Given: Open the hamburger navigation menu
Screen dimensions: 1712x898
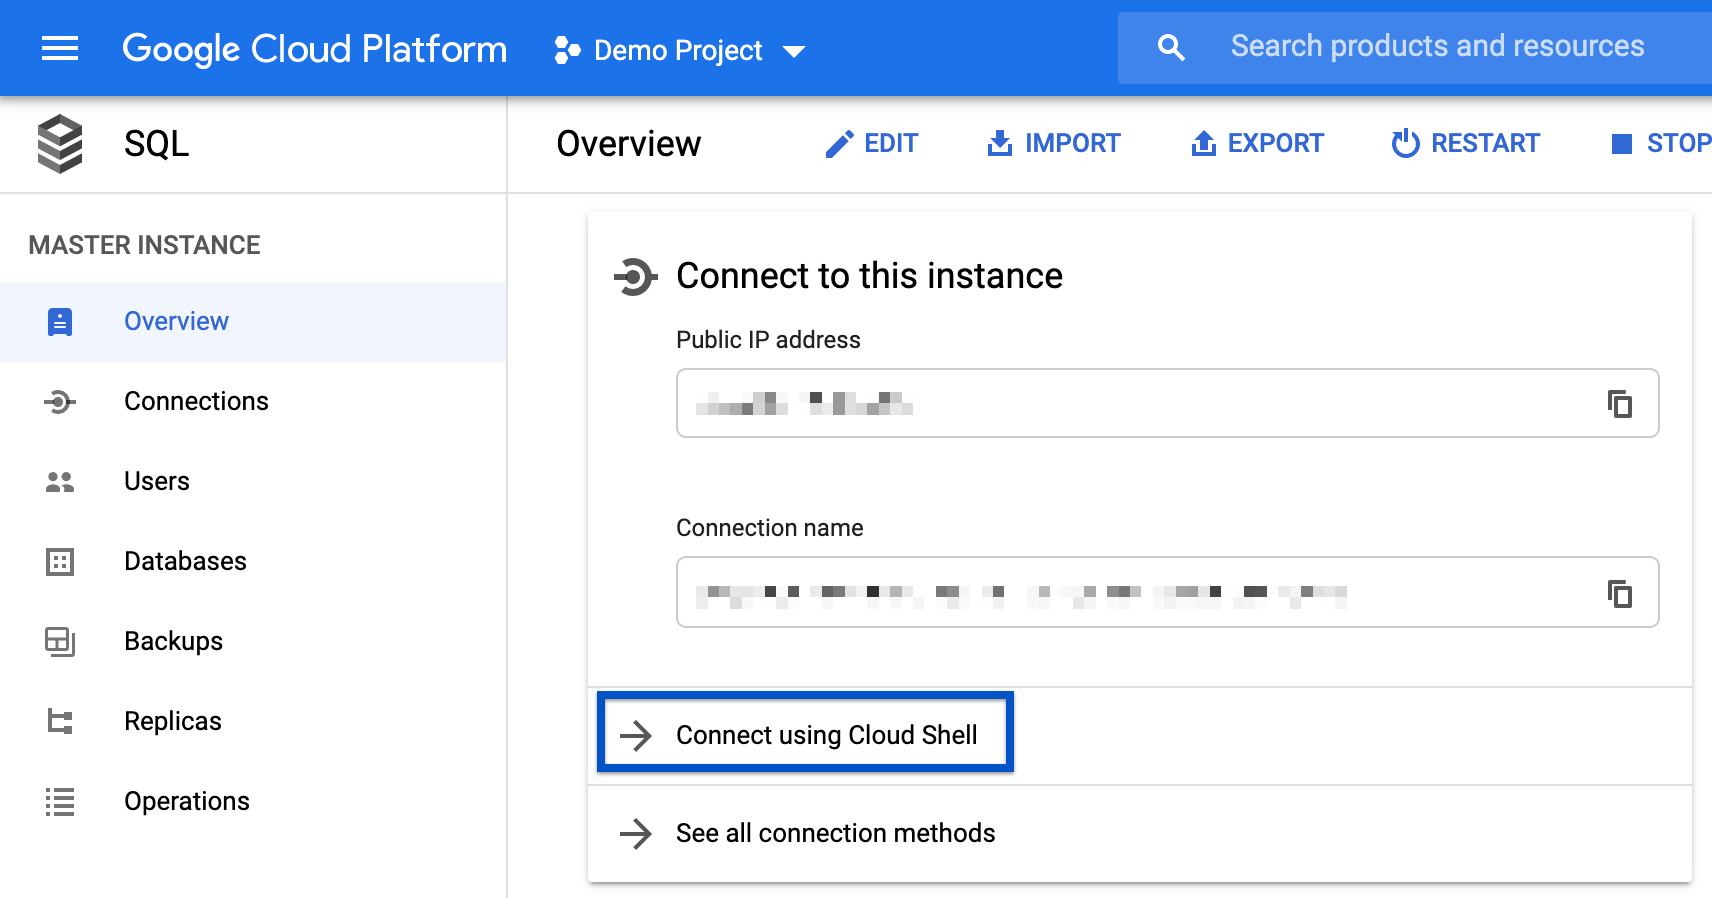Looking at the screenshot, I should 60,48.
